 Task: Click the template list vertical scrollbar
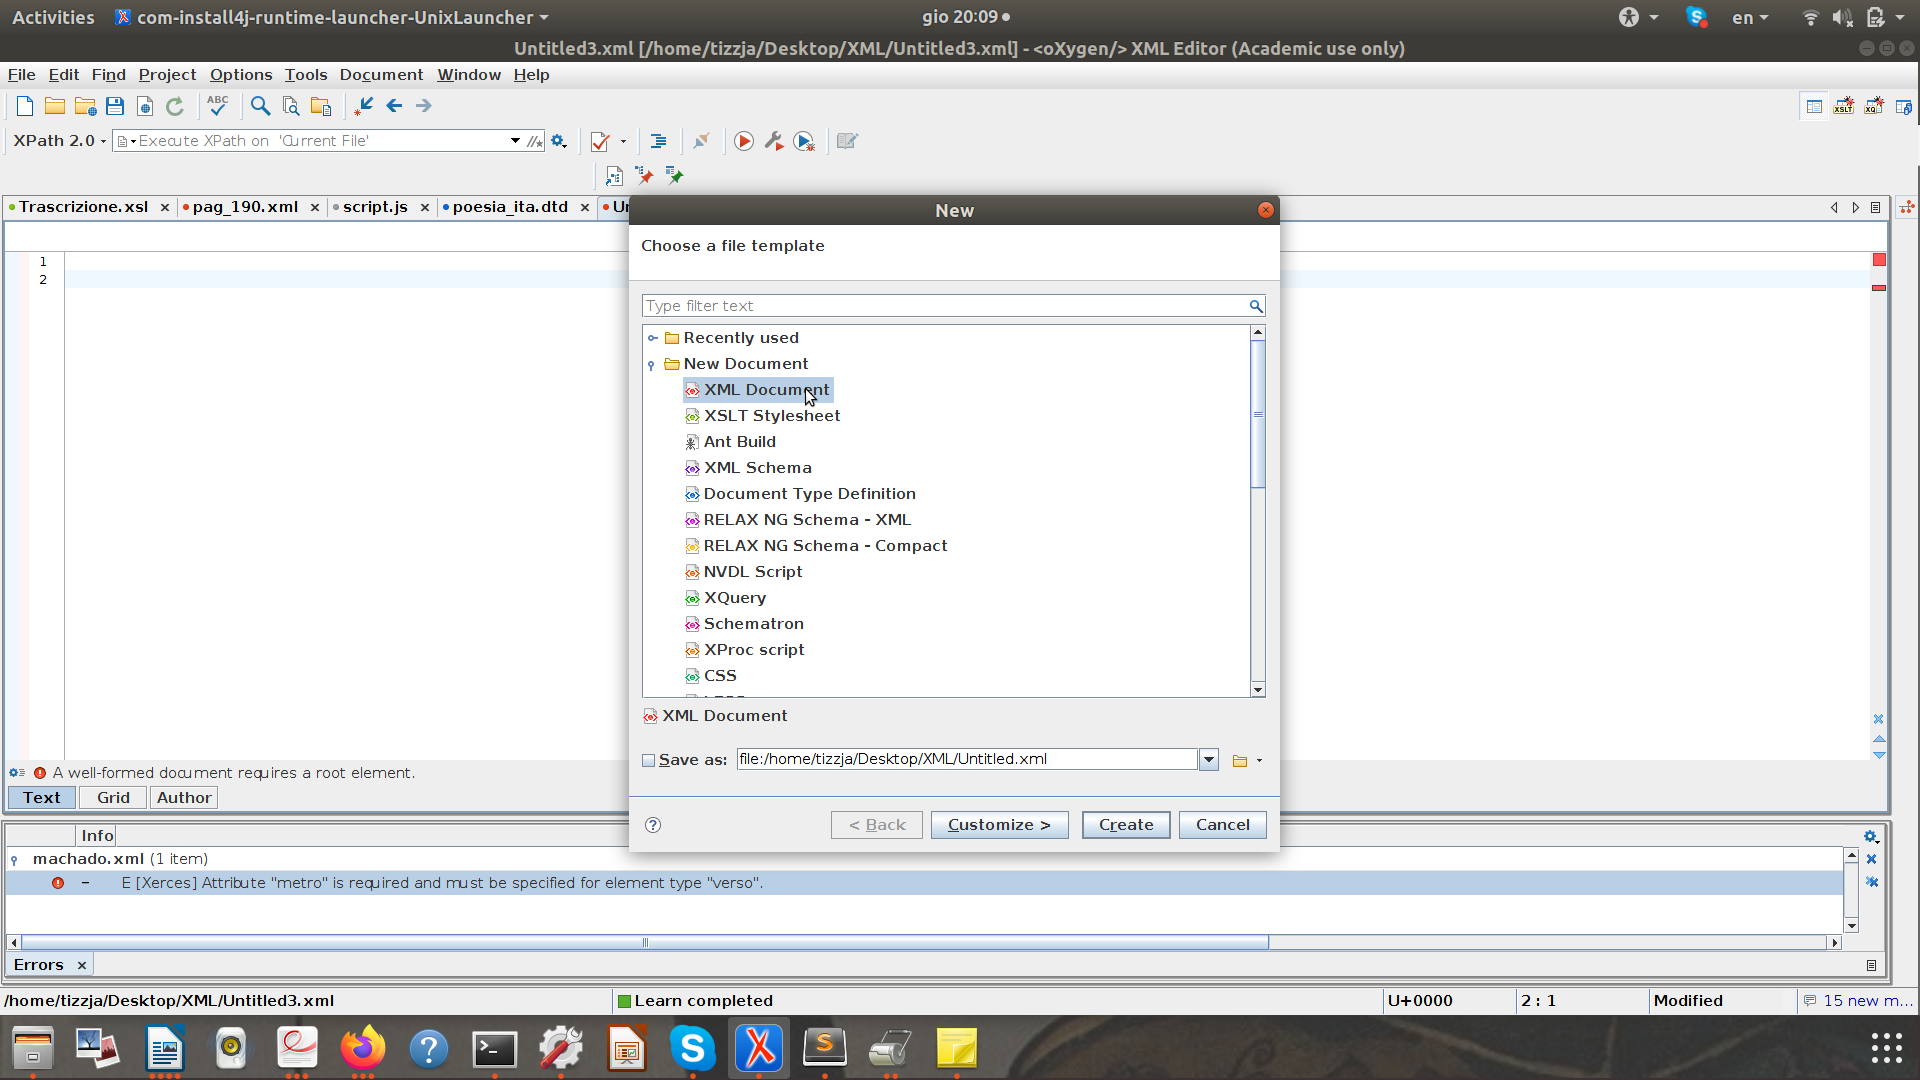(1258, 415)
